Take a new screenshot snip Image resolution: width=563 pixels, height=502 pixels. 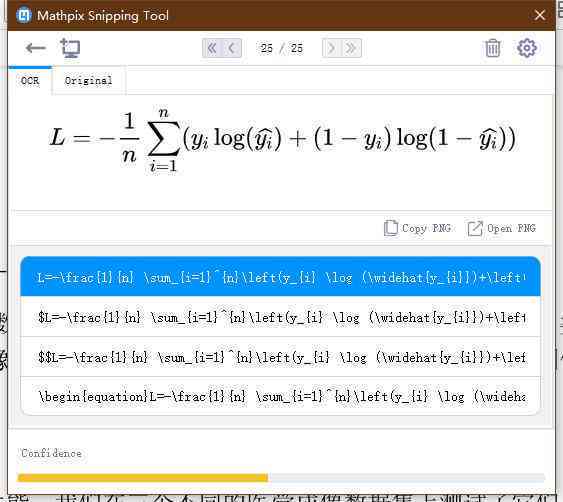pos(70,48)
